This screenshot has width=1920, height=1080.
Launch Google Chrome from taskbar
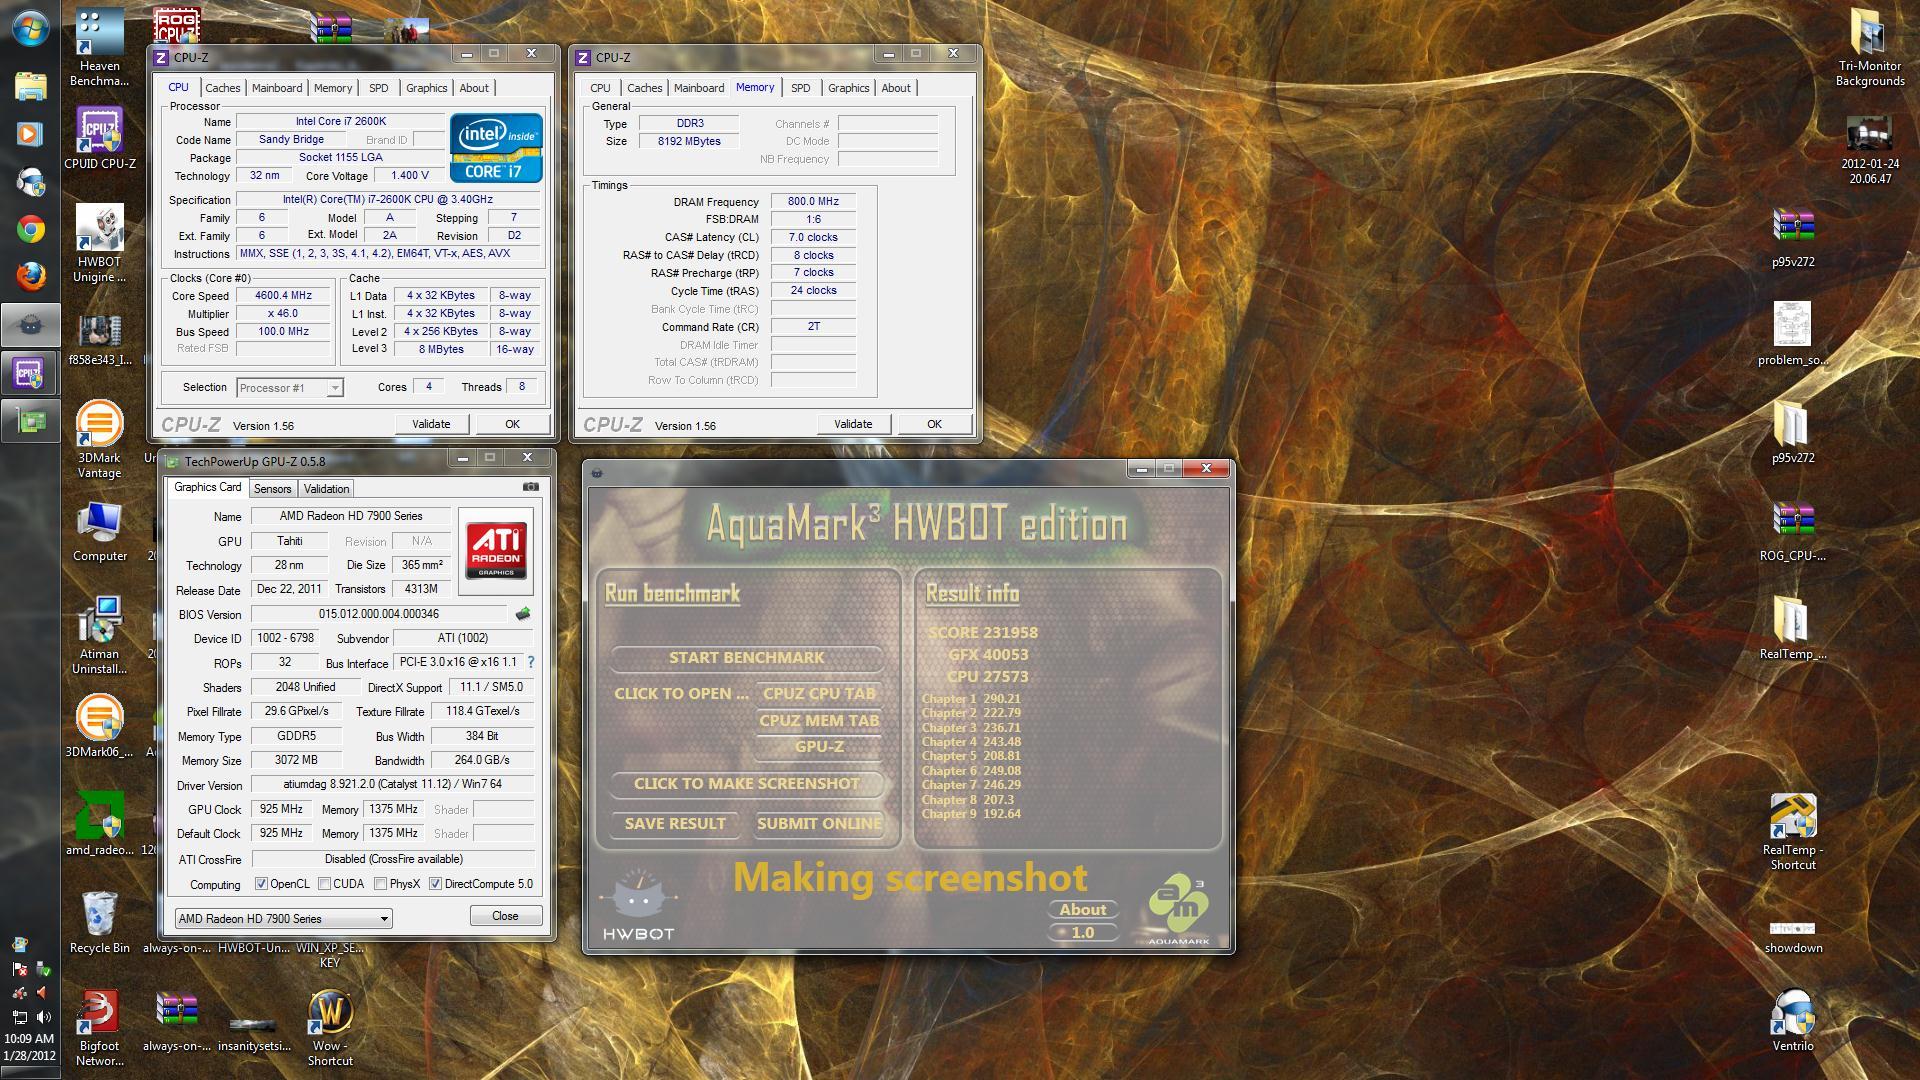pos(30,229)
